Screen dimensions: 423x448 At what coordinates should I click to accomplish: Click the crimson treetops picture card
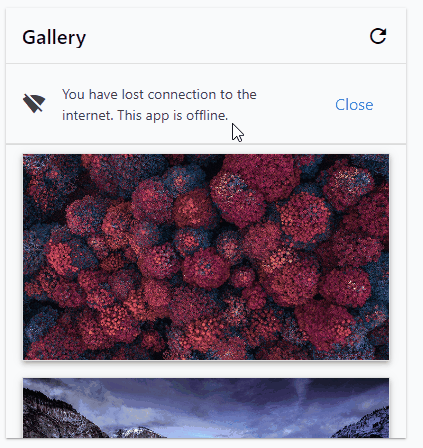coord(206,257)
